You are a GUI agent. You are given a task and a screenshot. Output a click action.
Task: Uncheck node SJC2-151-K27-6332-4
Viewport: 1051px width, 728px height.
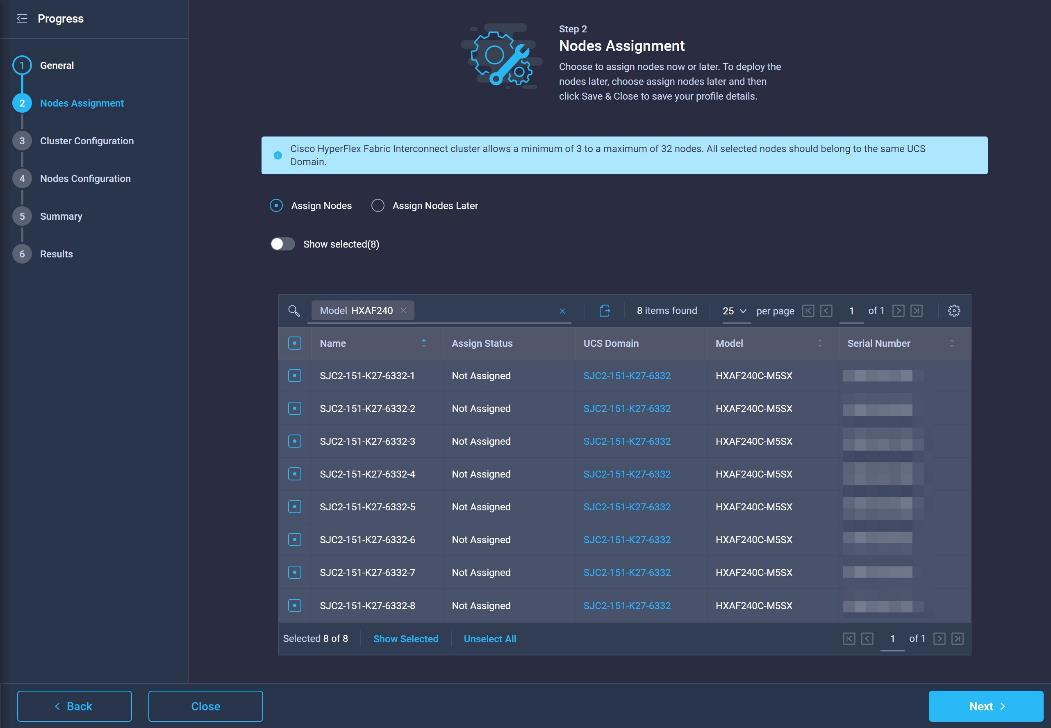tap(294, 474)
